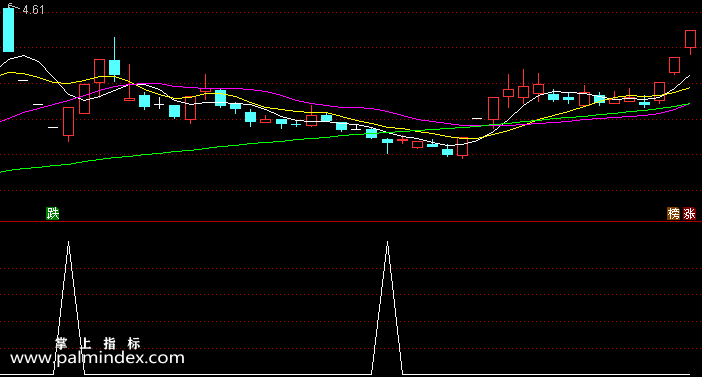Click the 掌上指标 watermark text
702x377 pixels.
[98, 343]
